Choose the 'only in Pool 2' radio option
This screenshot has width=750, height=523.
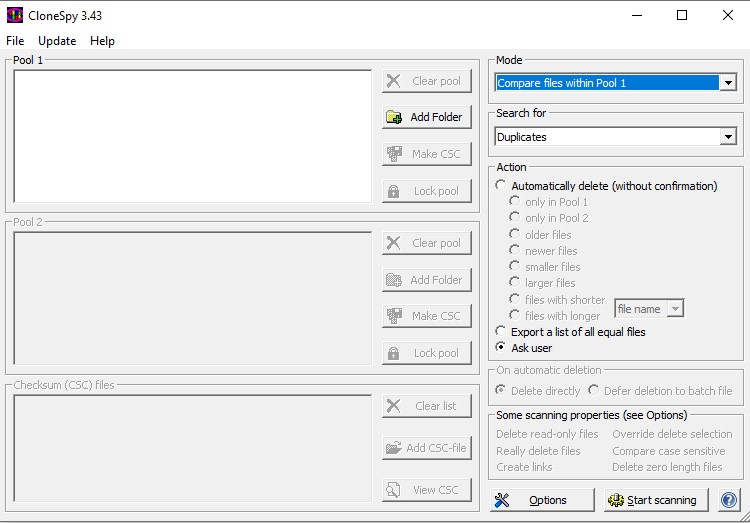click(515, 217)
